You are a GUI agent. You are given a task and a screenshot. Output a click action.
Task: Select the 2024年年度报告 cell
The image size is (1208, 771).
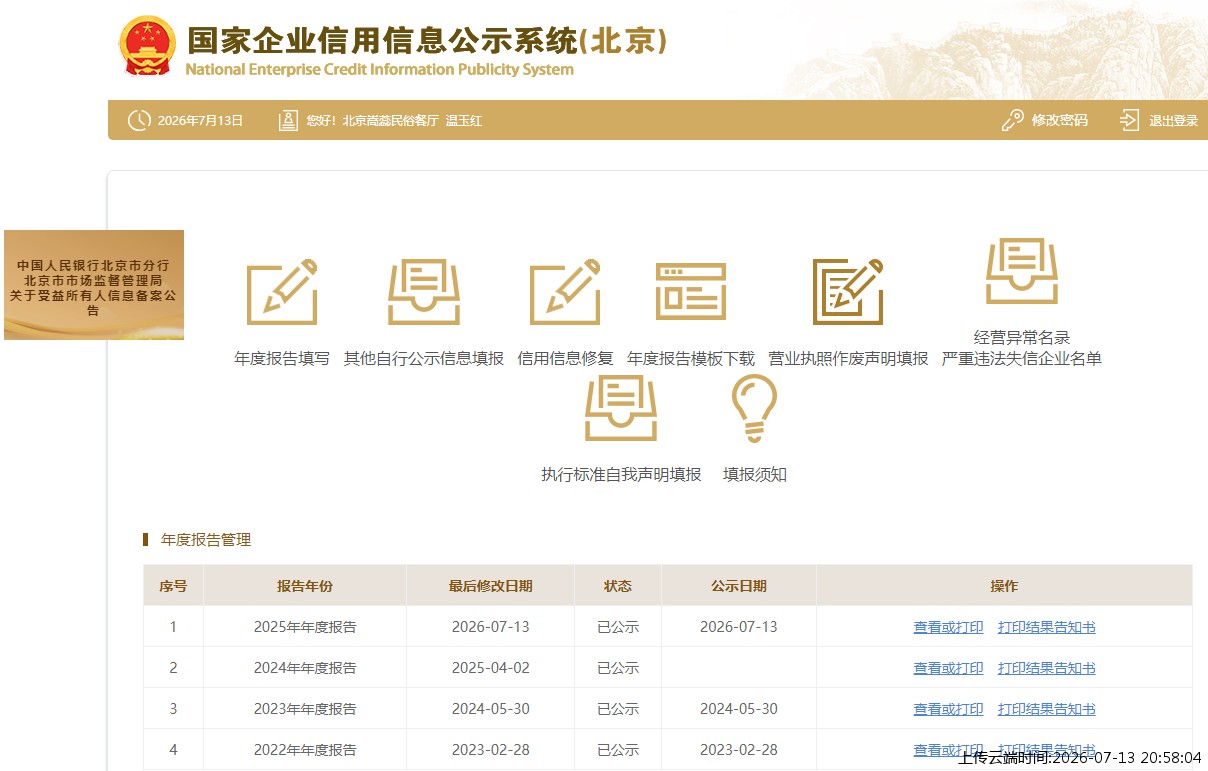pos(305,668)
